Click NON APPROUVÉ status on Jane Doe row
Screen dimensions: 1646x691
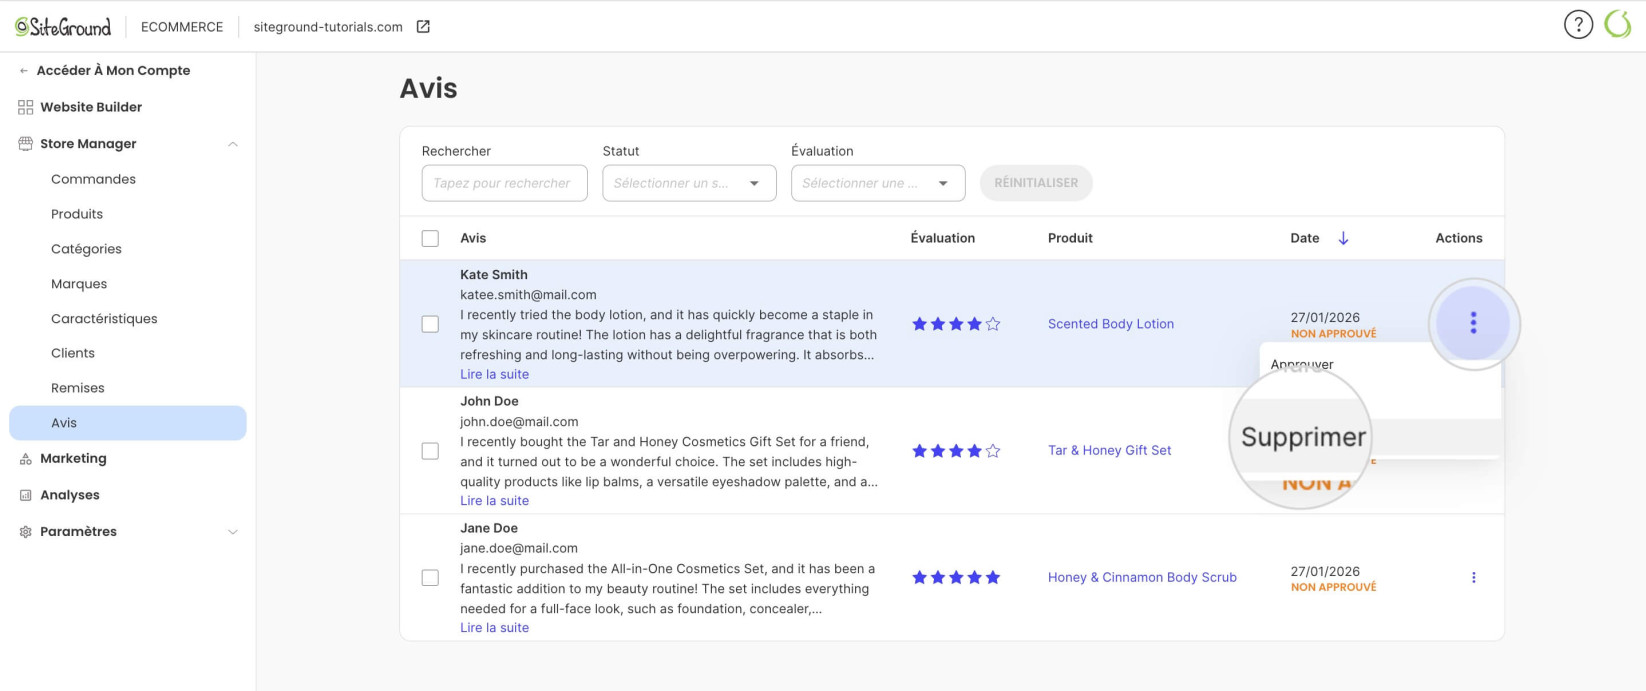point(1333,588)
